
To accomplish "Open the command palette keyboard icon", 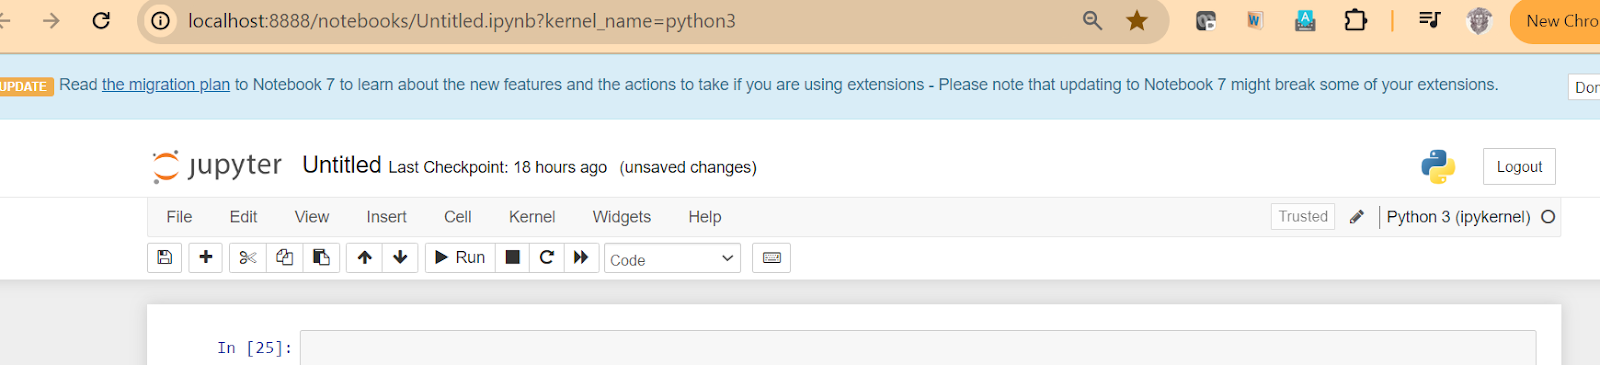I will [x=772, y=258].
